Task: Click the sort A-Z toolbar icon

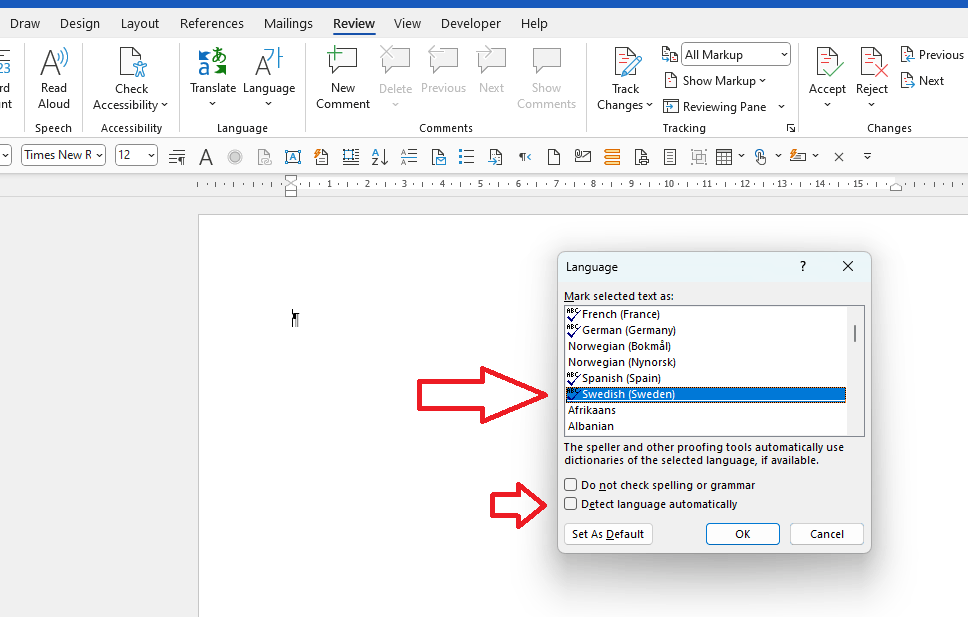Action: [380, 157]
